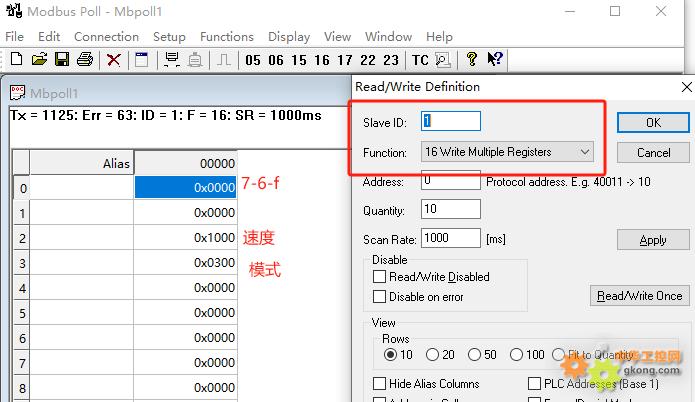The height and width of the screenshot is (402, 695).
Task: Select register row 3 value 0x0300
Action: pos(186,262)
